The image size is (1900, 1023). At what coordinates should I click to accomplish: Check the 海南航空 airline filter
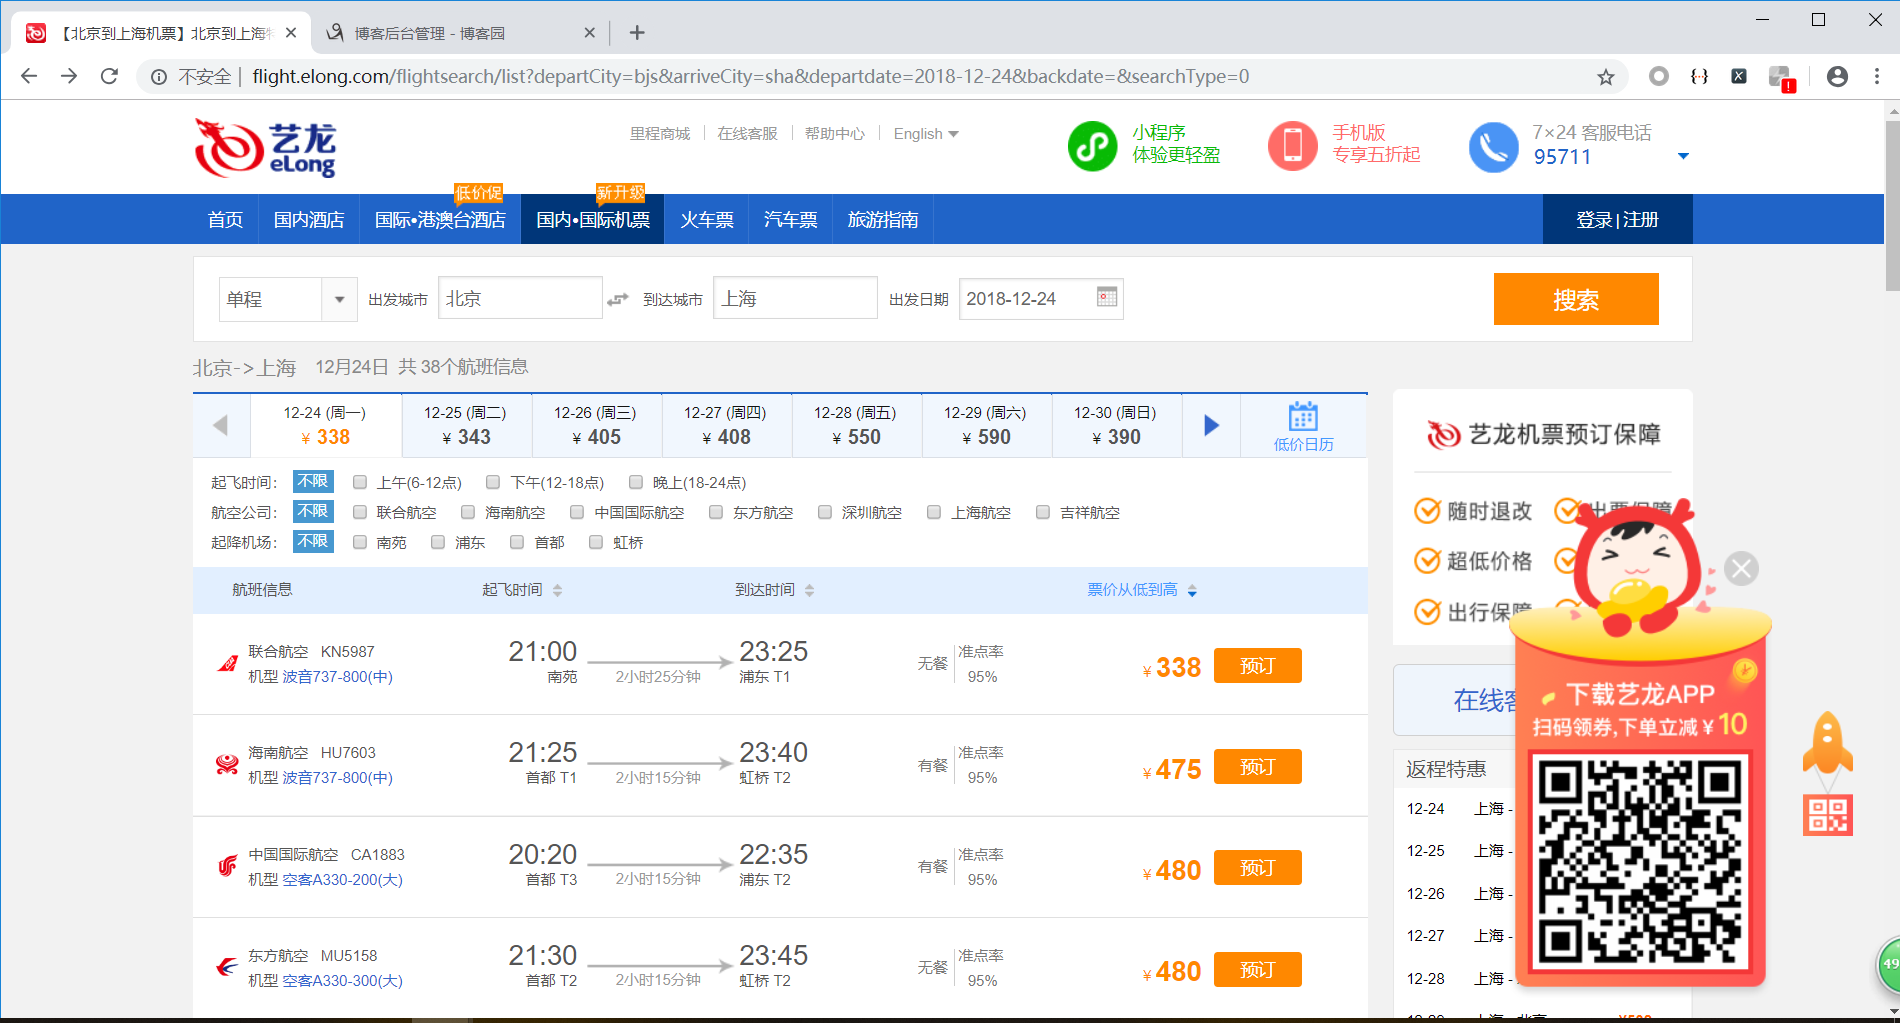468,513
